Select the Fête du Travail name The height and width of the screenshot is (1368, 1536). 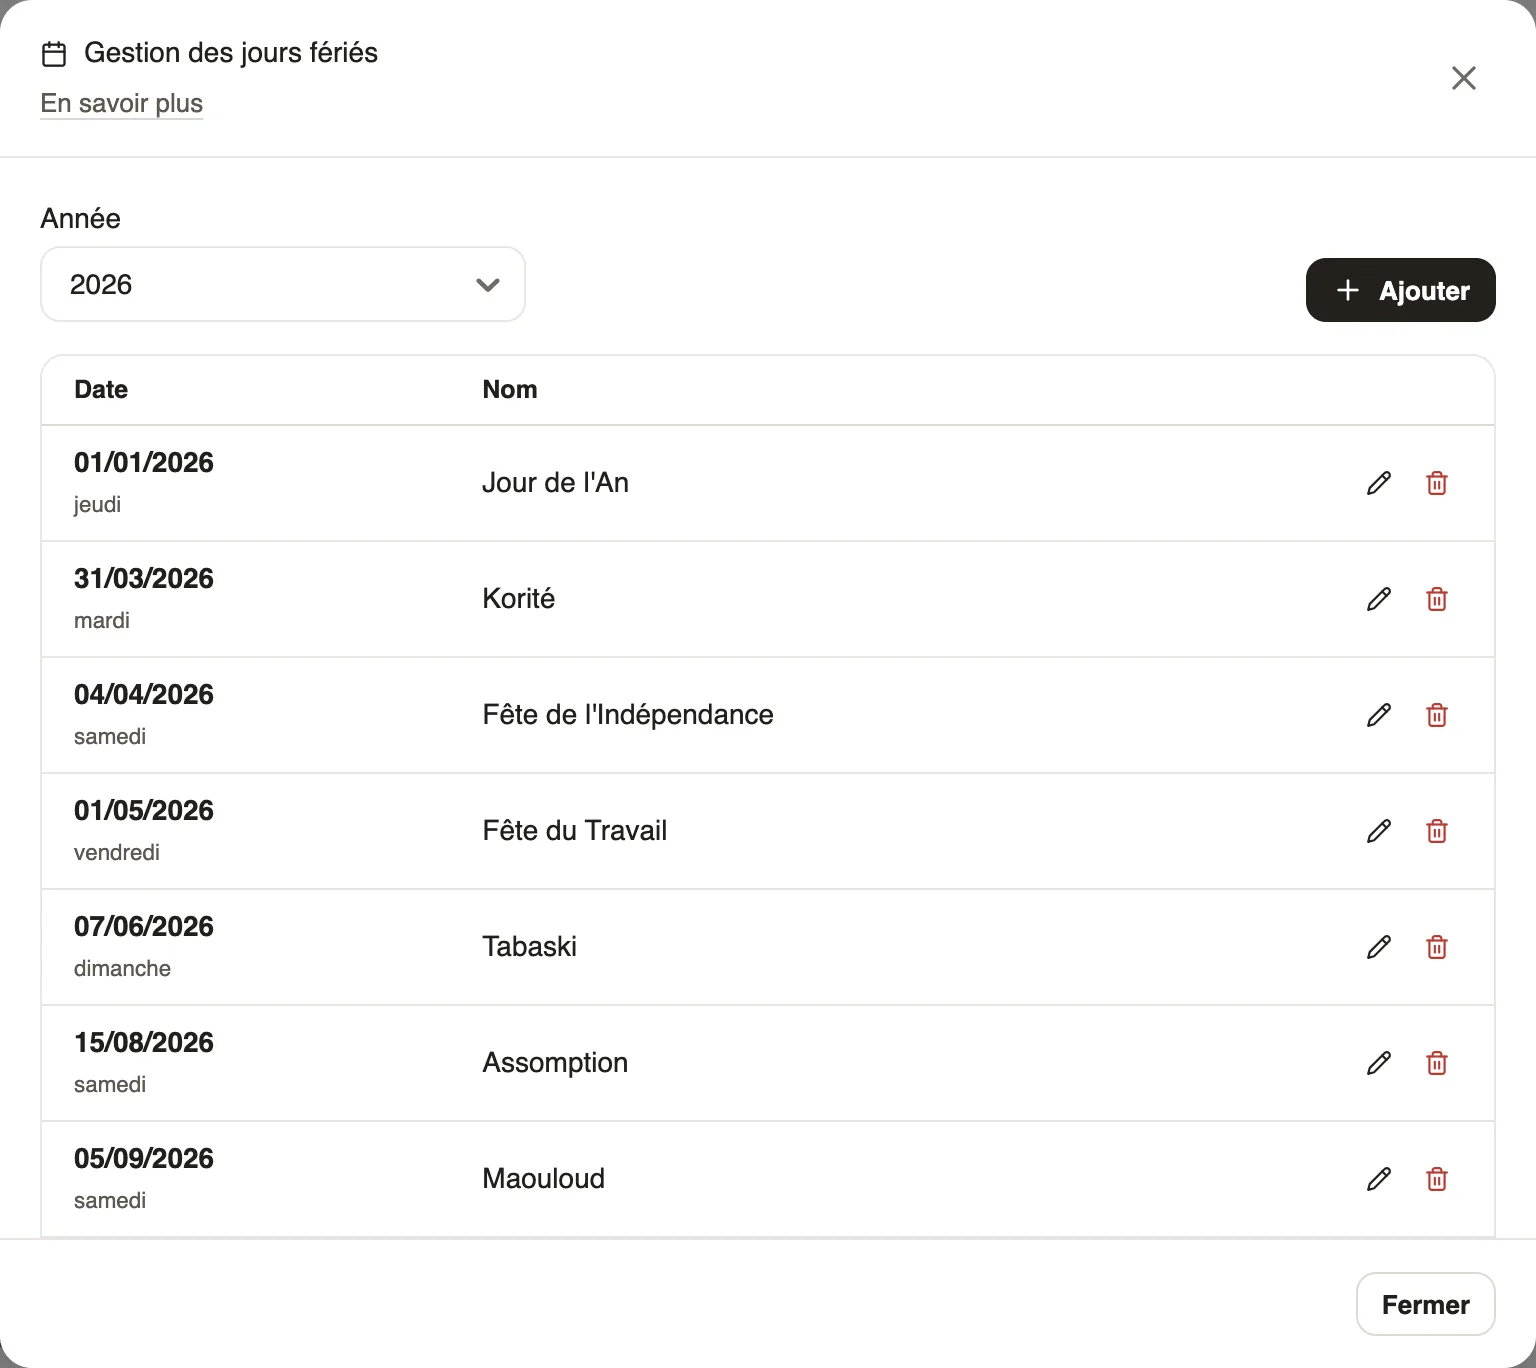[575, 831]
